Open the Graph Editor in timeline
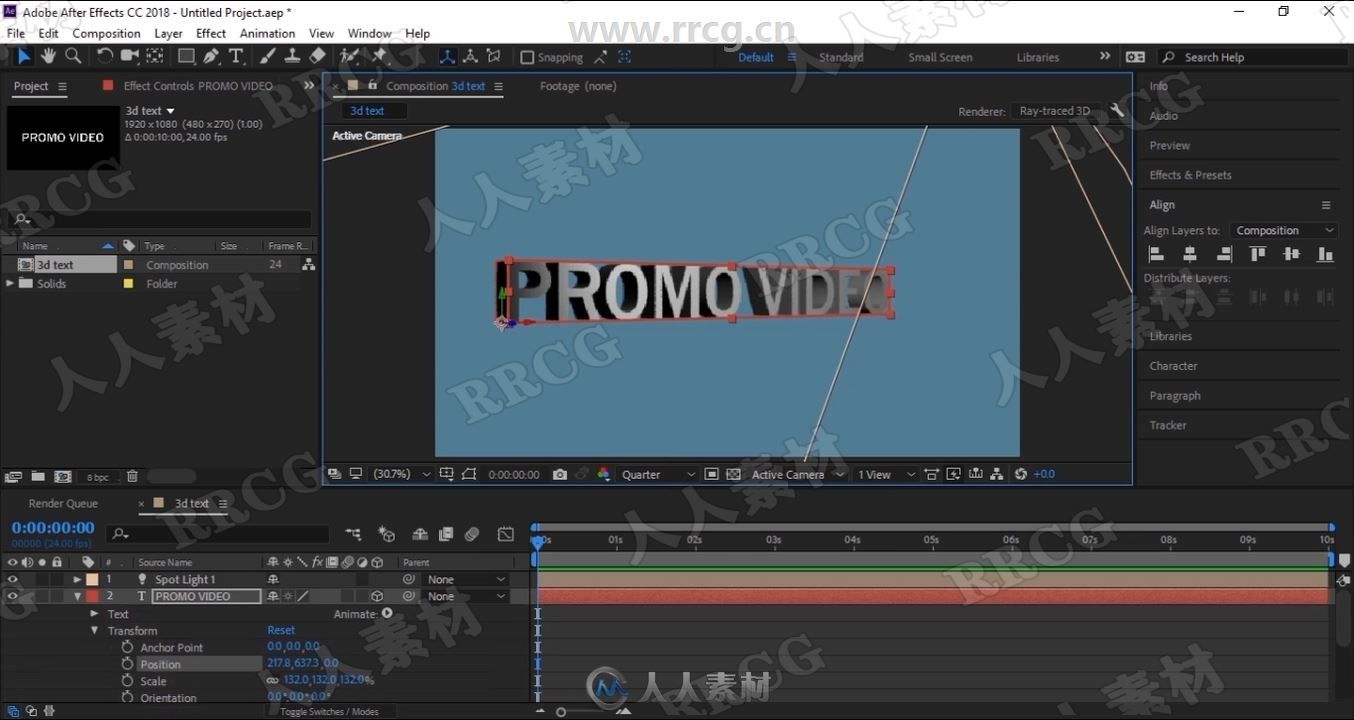Viewport: 1354px width, 720px height. pos(506,534)
